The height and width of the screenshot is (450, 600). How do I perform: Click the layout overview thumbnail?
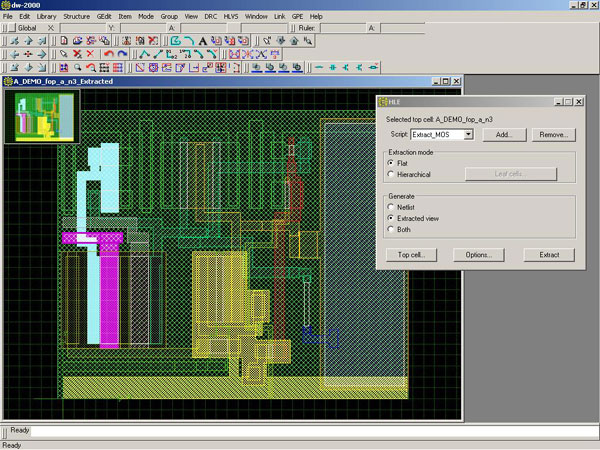coord(39,116)
